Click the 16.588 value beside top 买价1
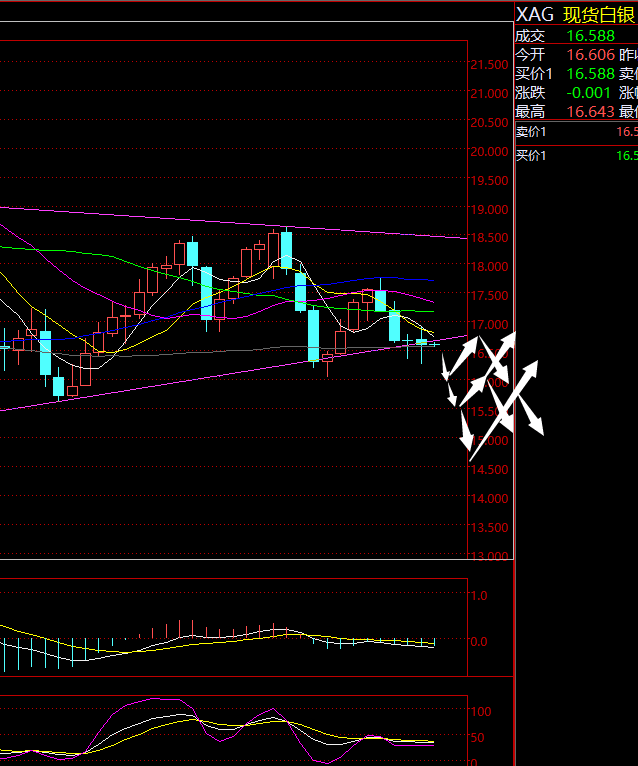This screenshot has width=638, height=766. (591, 74)
